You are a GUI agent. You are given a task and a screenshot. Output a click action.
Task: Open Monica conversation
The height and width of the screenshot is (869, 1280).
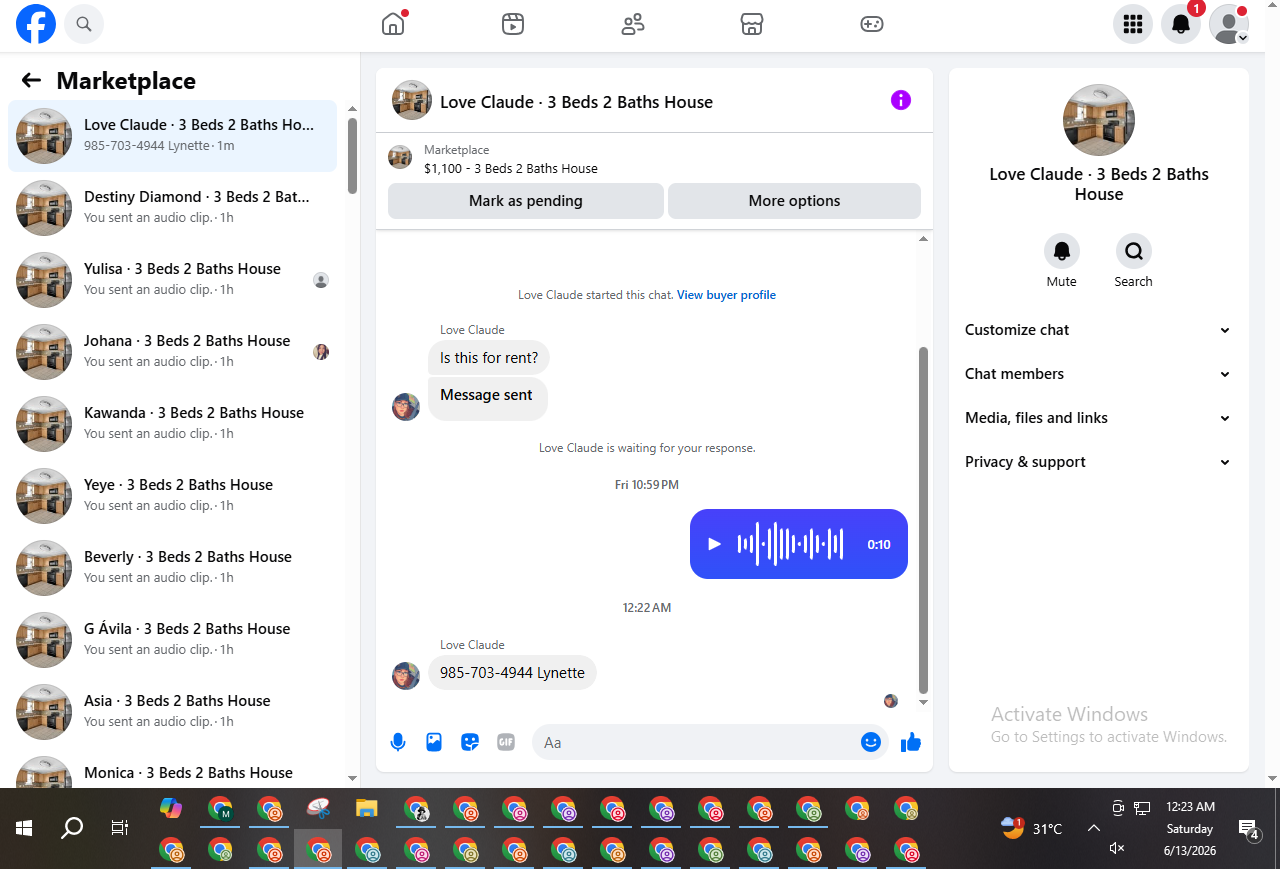click(x=172, y=768)
